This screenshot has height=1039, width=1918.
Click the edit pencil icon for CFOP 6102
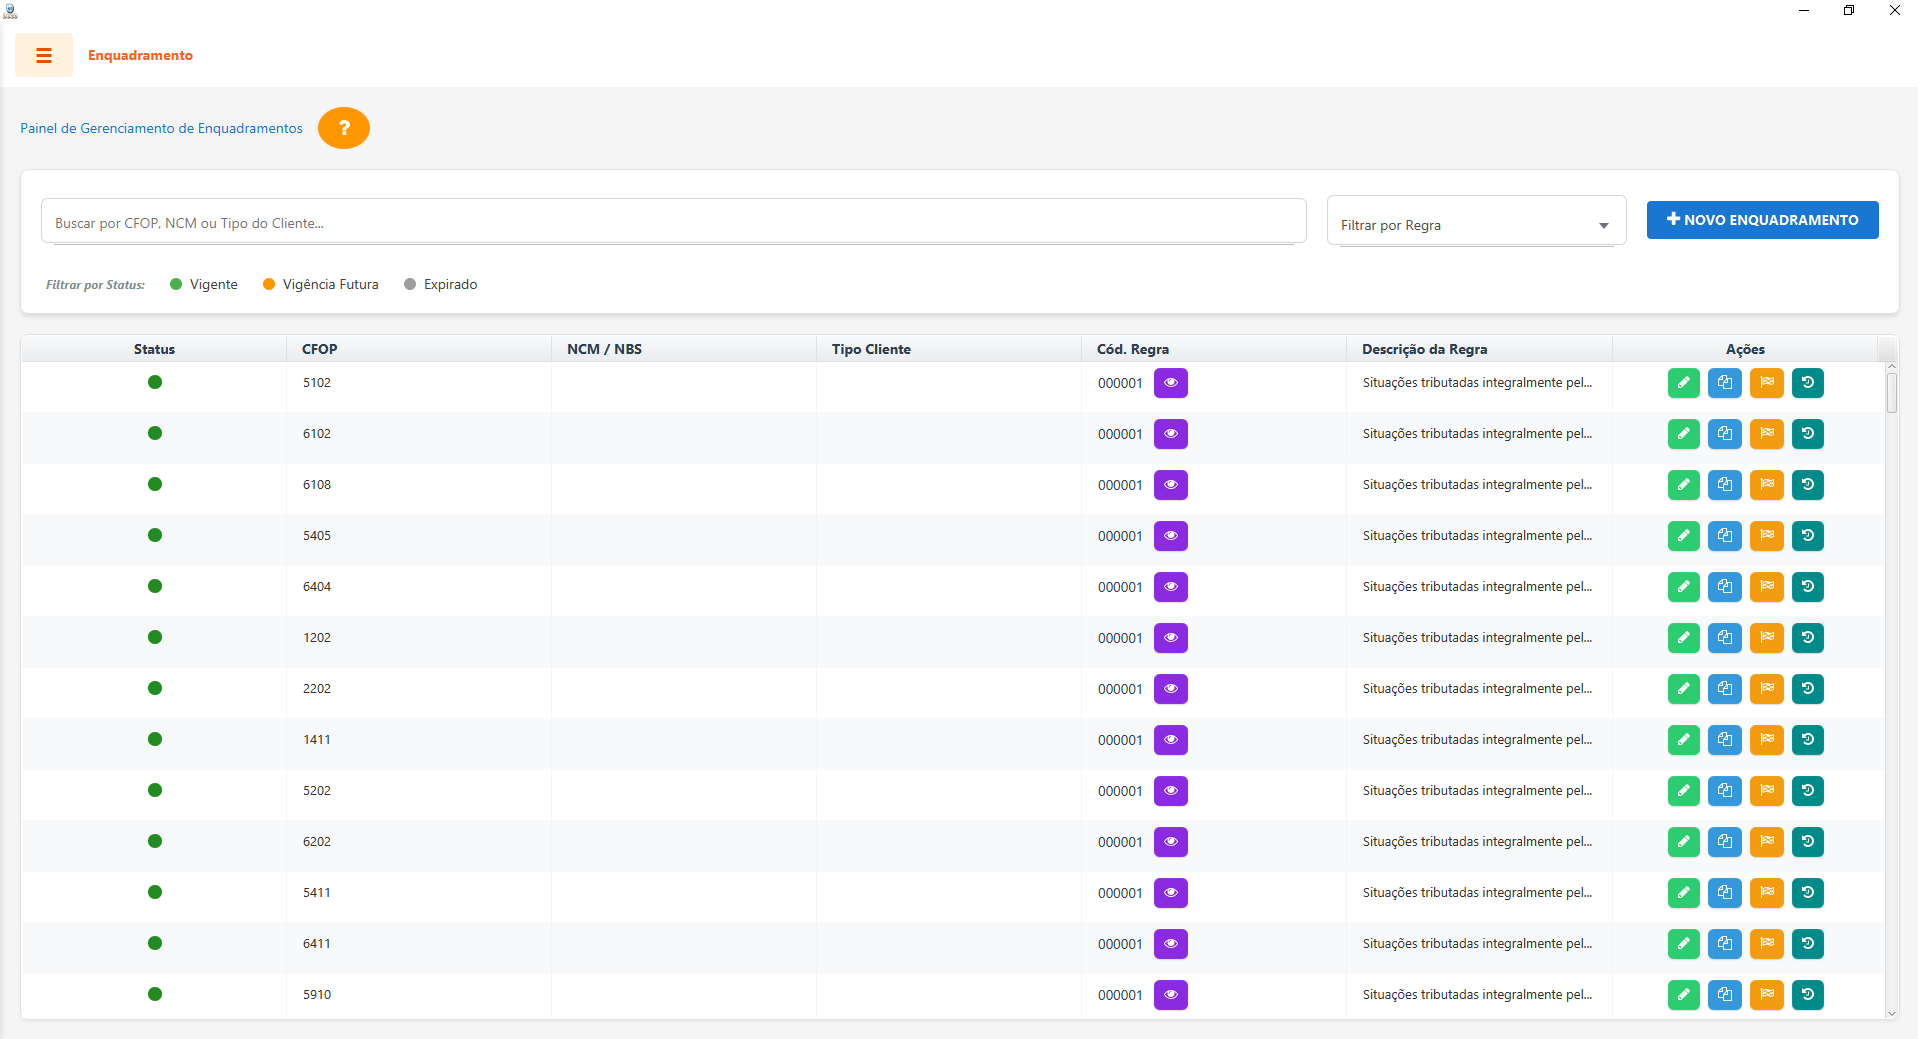coord(1684,434)
